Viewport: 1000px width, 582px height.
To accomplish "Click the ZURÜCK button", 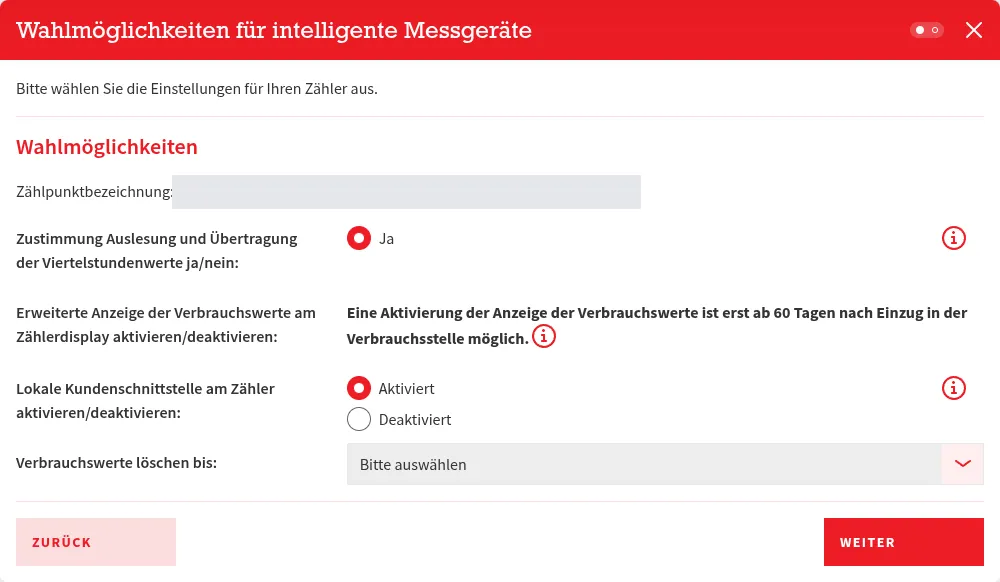I will (96, 542).
